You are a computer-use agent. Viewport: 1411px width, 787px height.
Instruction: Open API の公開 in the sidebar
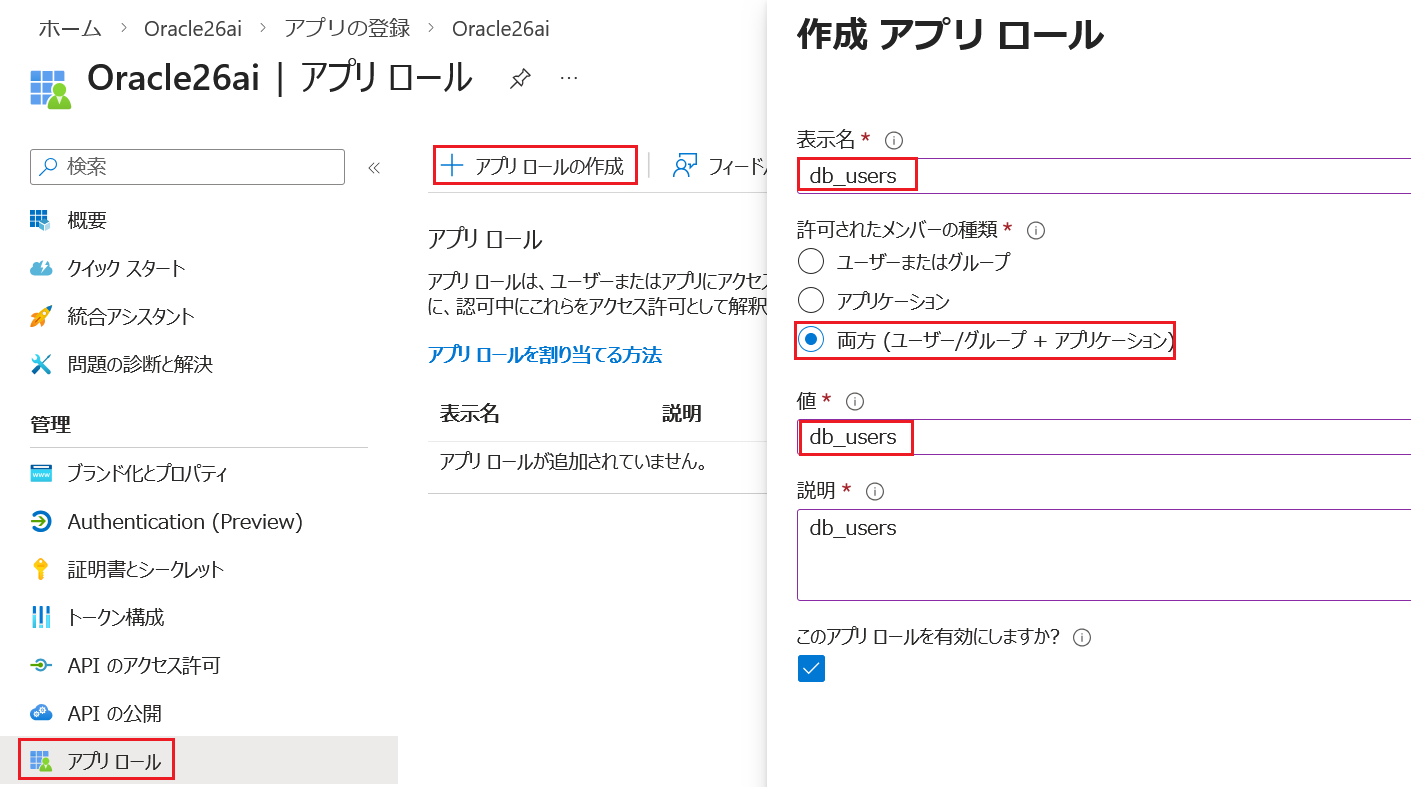tap(115, 713)
